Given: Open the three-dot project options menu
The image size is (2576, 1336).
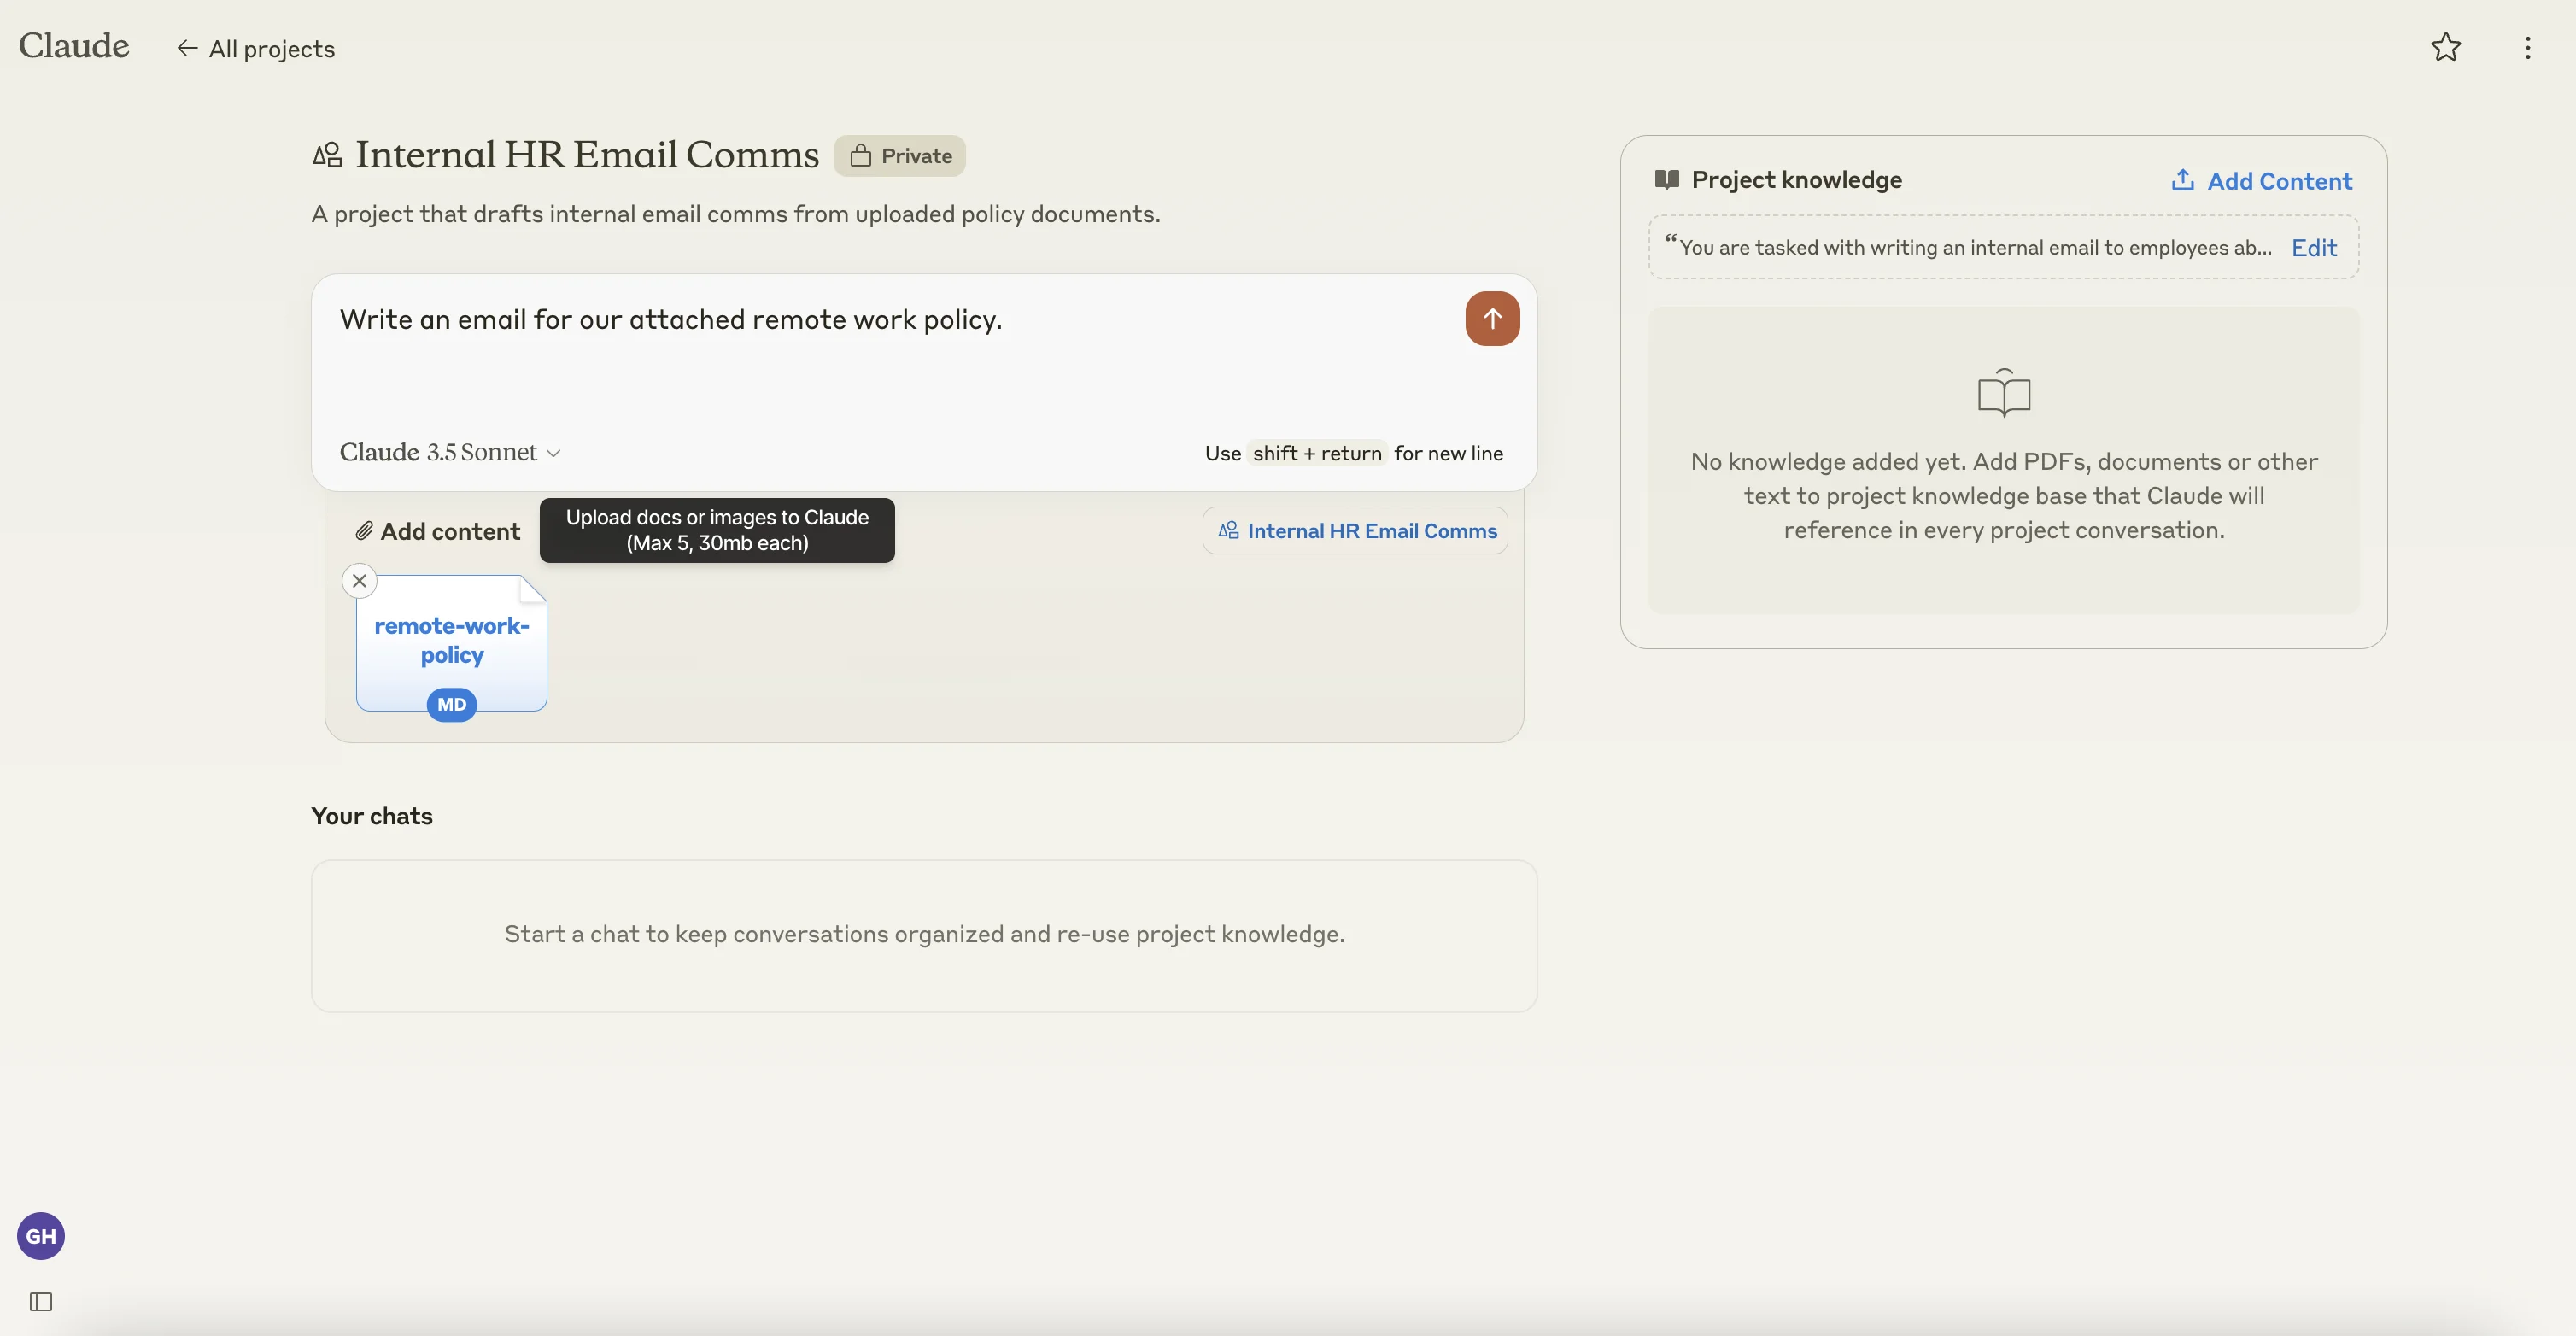Looking at the screenshot, I should click(x=2527, y=48).
